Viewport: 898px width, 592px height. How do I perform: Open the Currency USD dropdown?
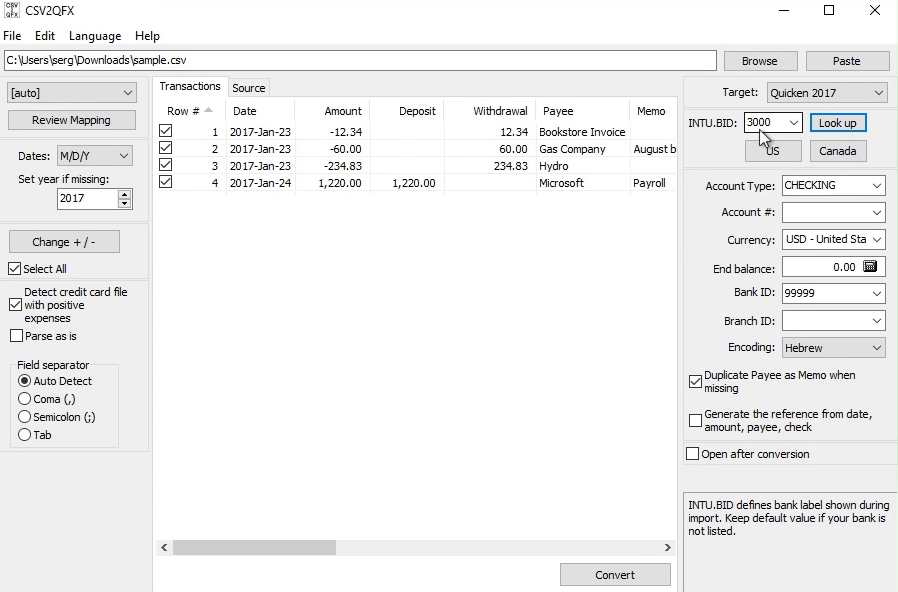[833, 239]
